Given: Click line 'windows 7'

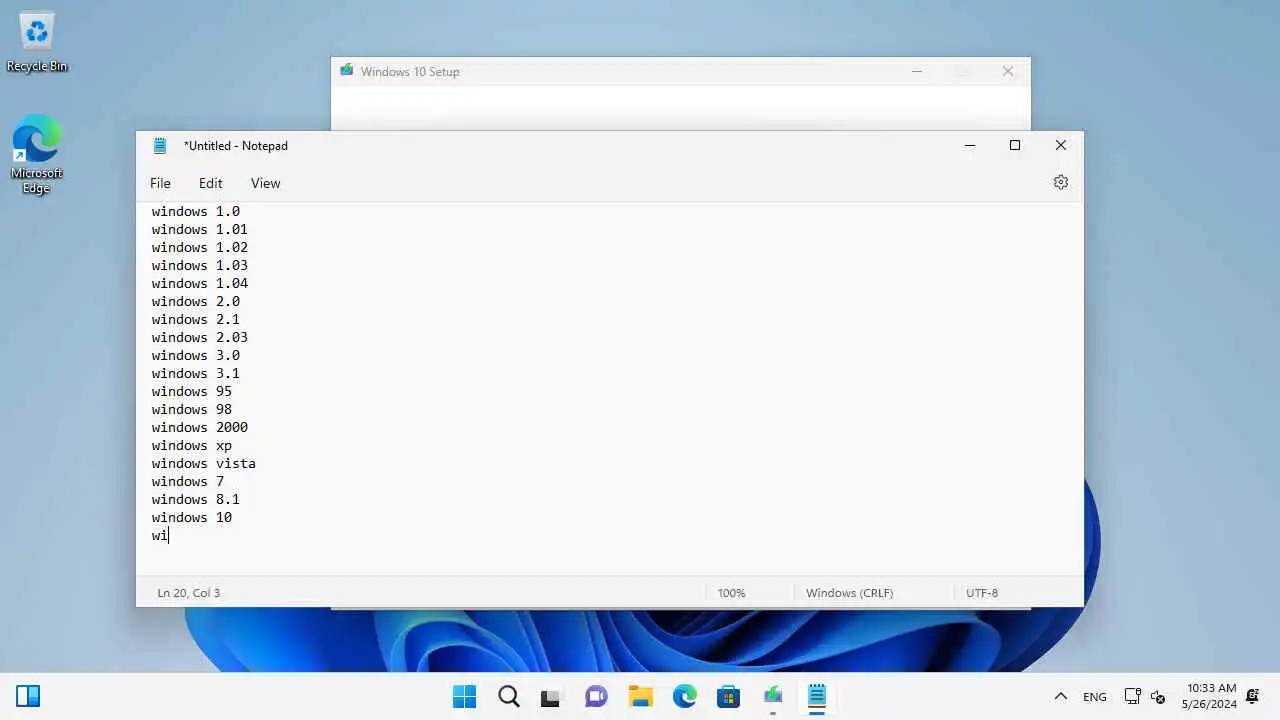Looking at the screenshot, I should (x=188, y=481).
